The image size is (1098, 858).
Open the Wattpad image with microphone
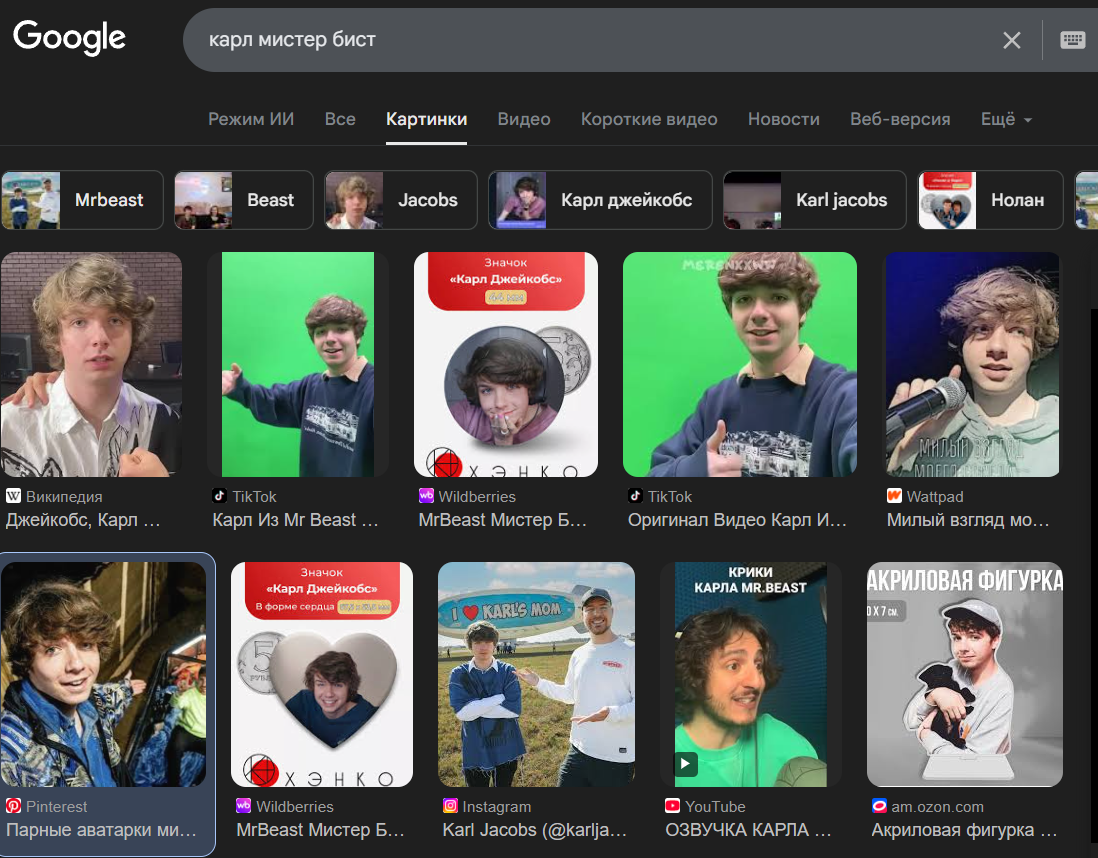click(x=973, y=364)
